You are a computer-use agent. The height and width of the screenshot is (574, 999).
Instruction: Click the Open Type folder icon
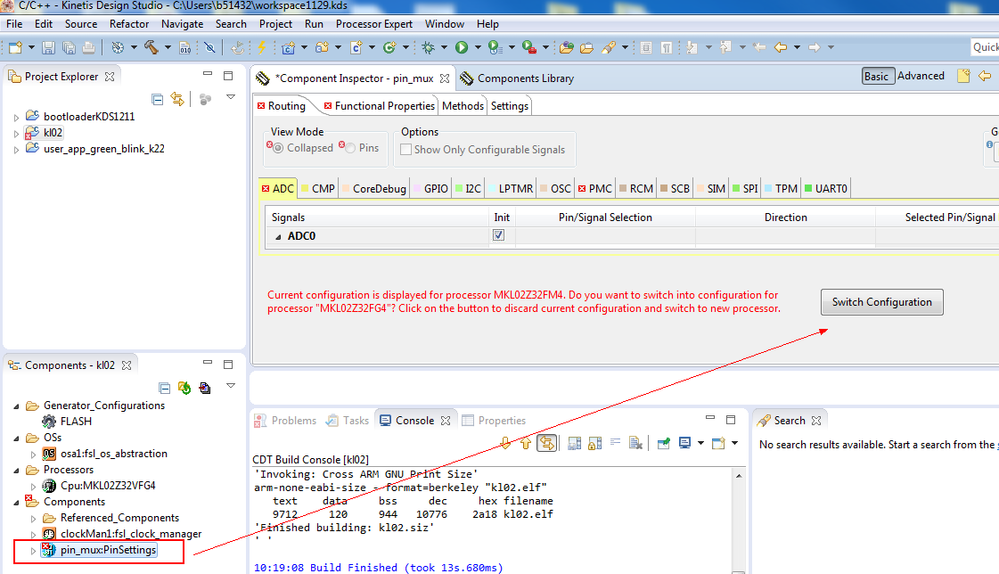click(566, 48)
